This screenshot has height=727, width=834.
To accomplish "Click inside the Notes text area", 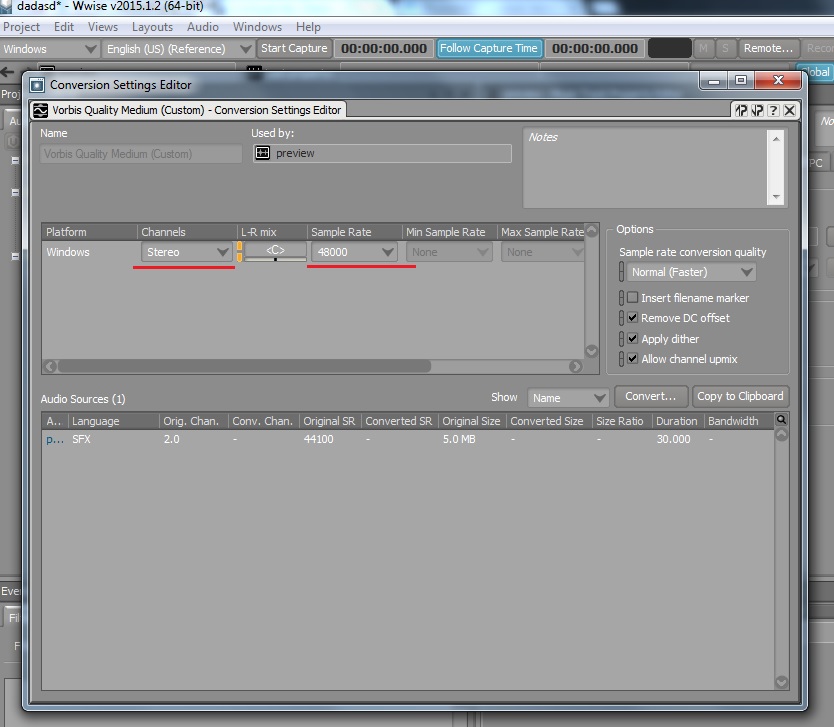I will pyautogui.click(x=645, y=168).
